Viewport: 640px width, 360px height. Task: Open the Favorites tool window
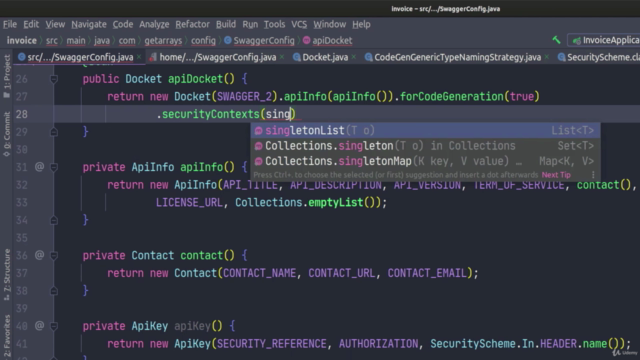pos(7,336)
